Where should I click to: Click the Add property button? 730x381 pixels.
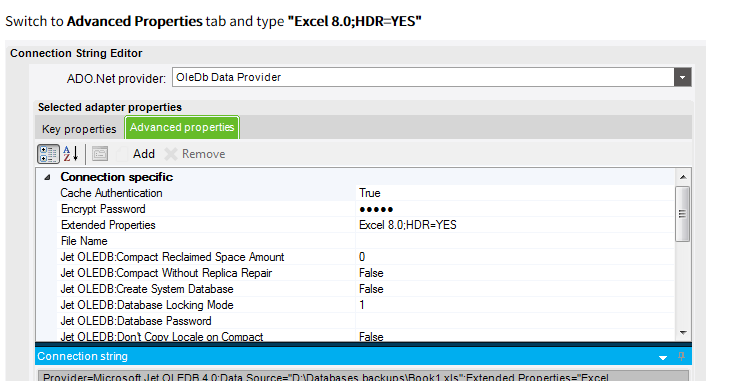point(136,154)
